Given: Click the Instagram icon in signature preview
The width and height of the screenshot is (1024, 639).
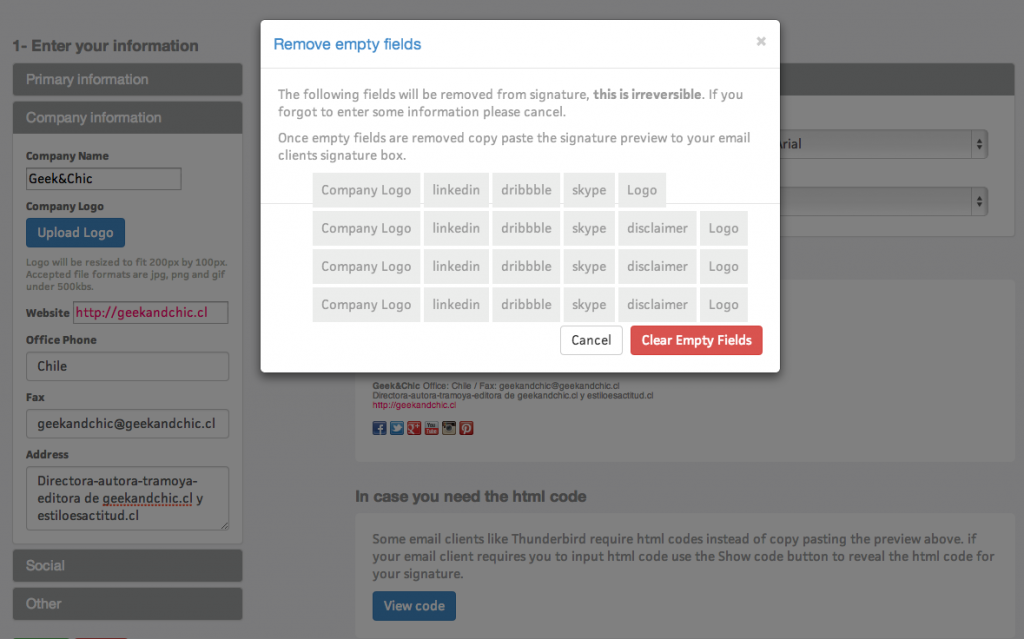Looking at the screenshot, I should coord(449,428).
